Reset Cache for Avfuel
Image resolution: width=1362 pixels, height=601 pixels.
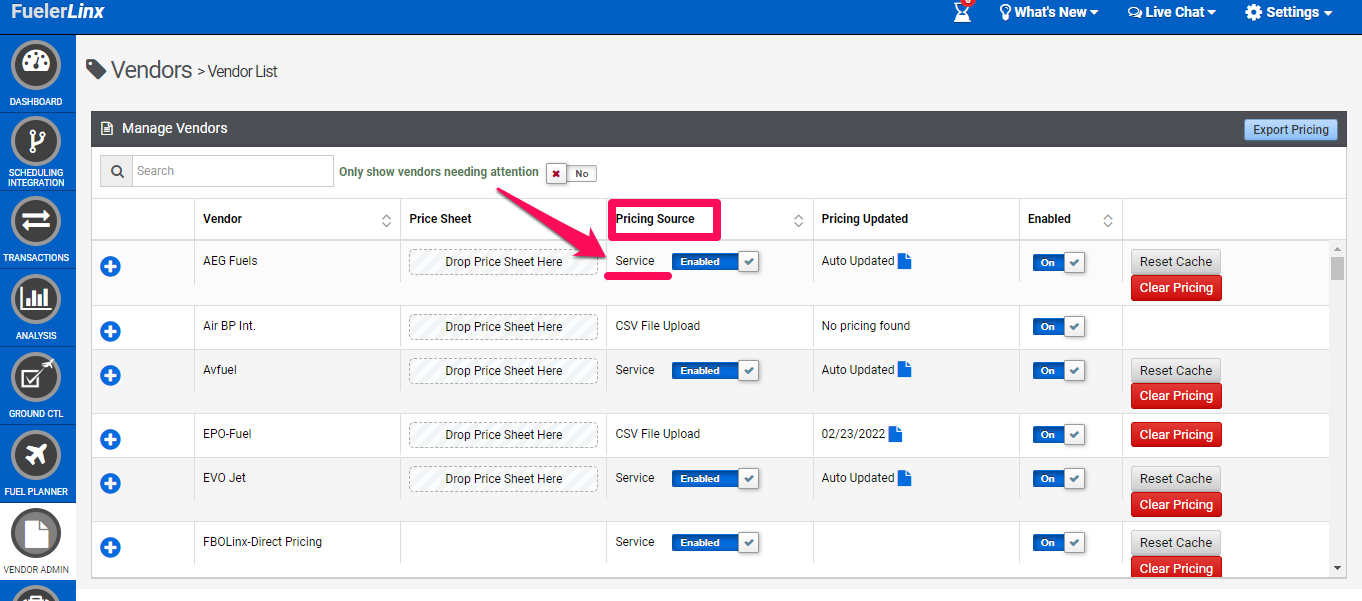[x=1176, y=371]
